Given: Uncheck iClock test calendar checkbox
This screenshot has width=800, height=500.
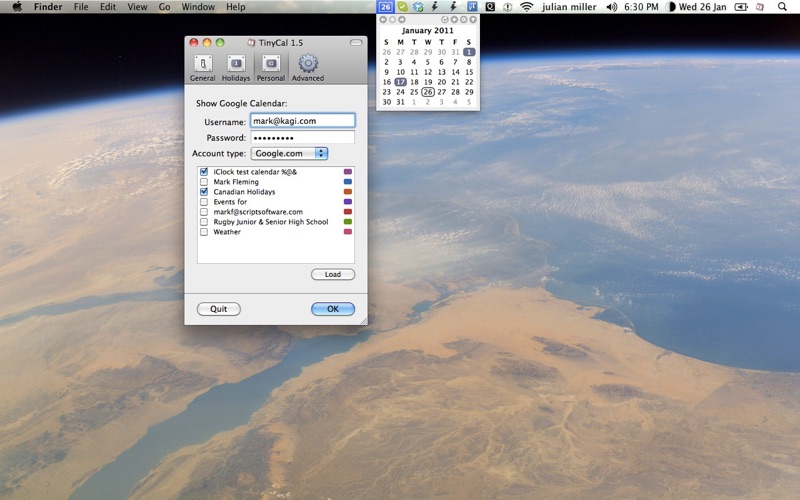Looking at the screenshot, I should tap(204, 172).
